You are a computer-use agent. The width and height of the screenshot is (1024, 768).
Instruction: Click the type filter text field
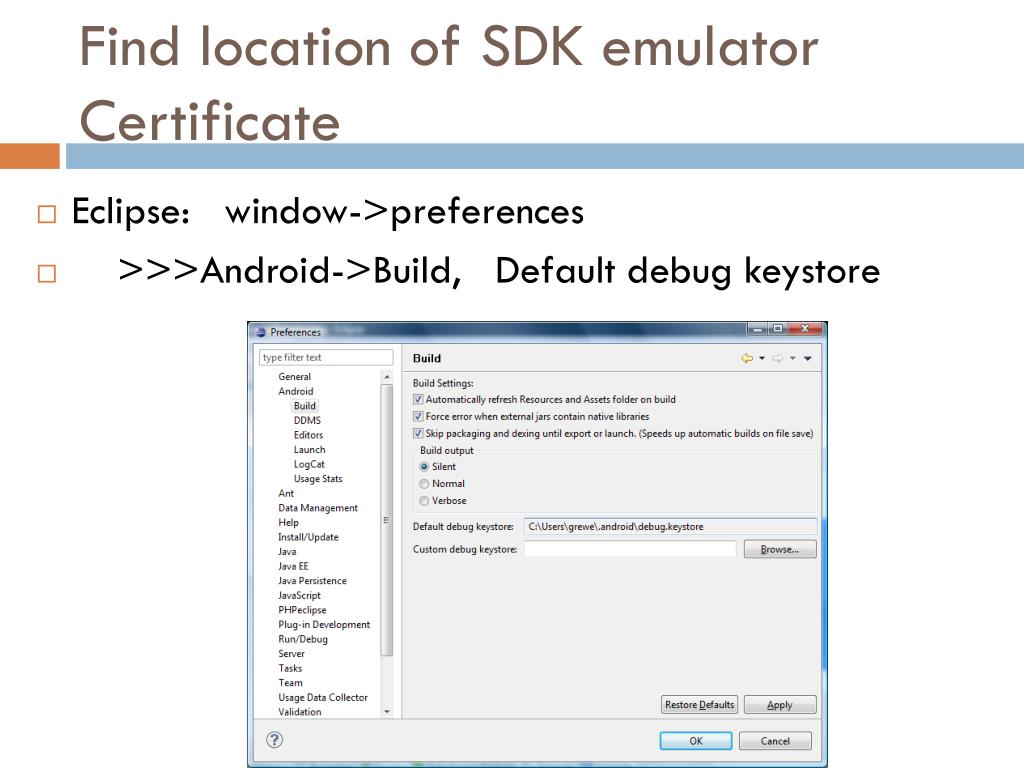[326, 357]
